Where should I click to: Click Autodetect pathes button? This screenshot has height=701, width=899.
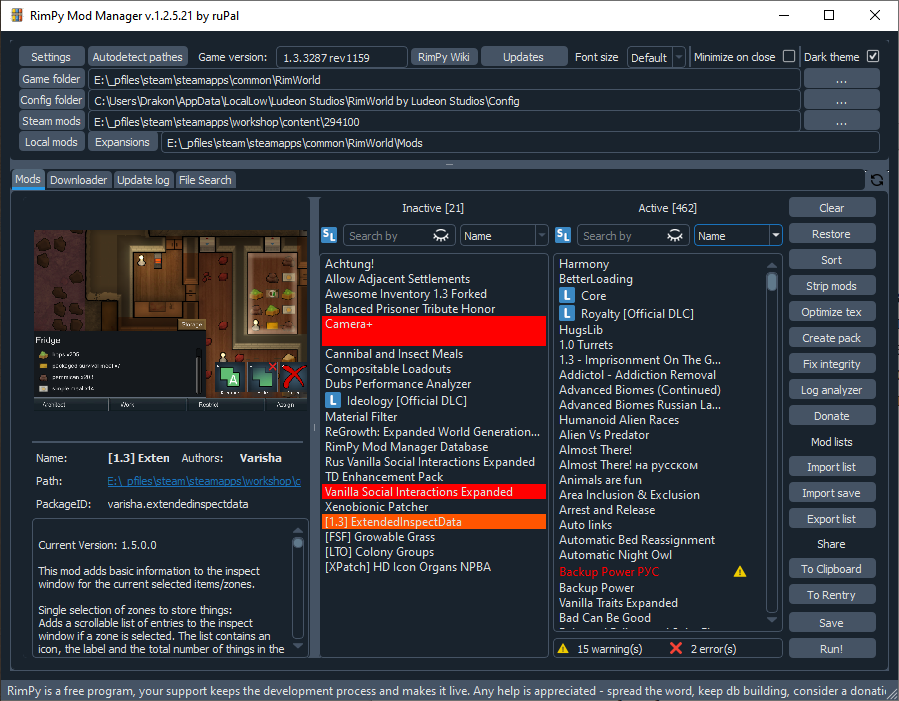point(138,57)
